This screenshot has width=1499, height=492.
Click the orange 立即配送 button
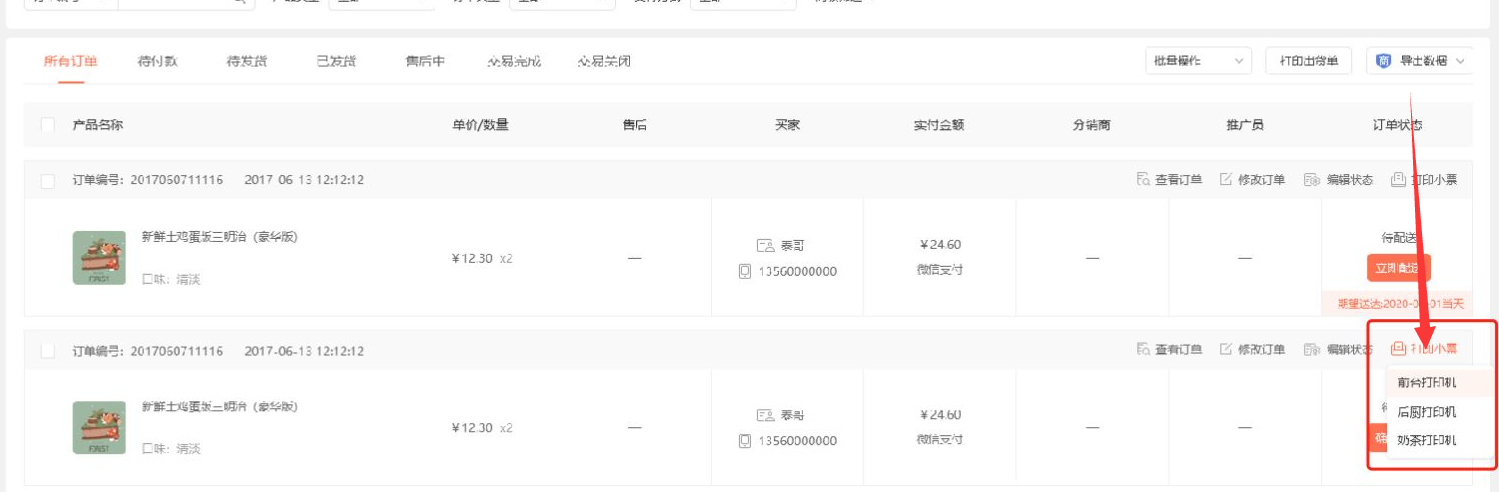(1399, 268)
